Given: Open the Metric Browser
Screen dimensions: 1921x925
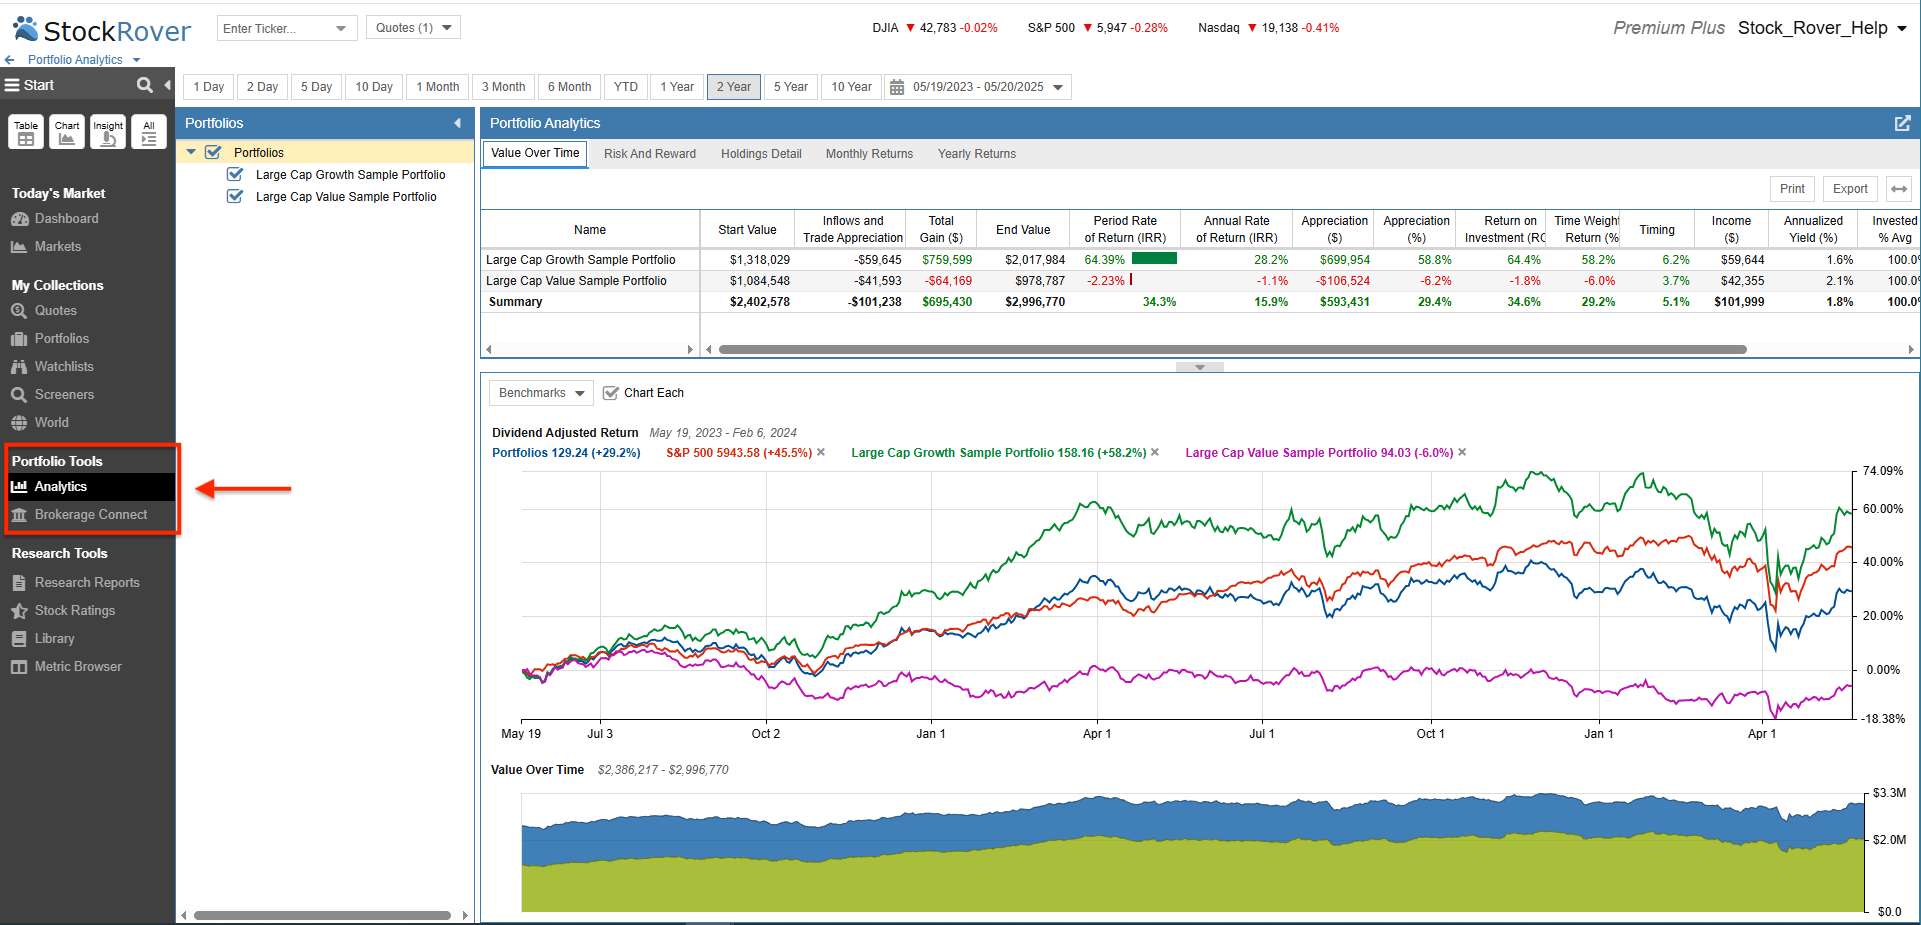Looking at the screenshot, I should pos(77,666).
